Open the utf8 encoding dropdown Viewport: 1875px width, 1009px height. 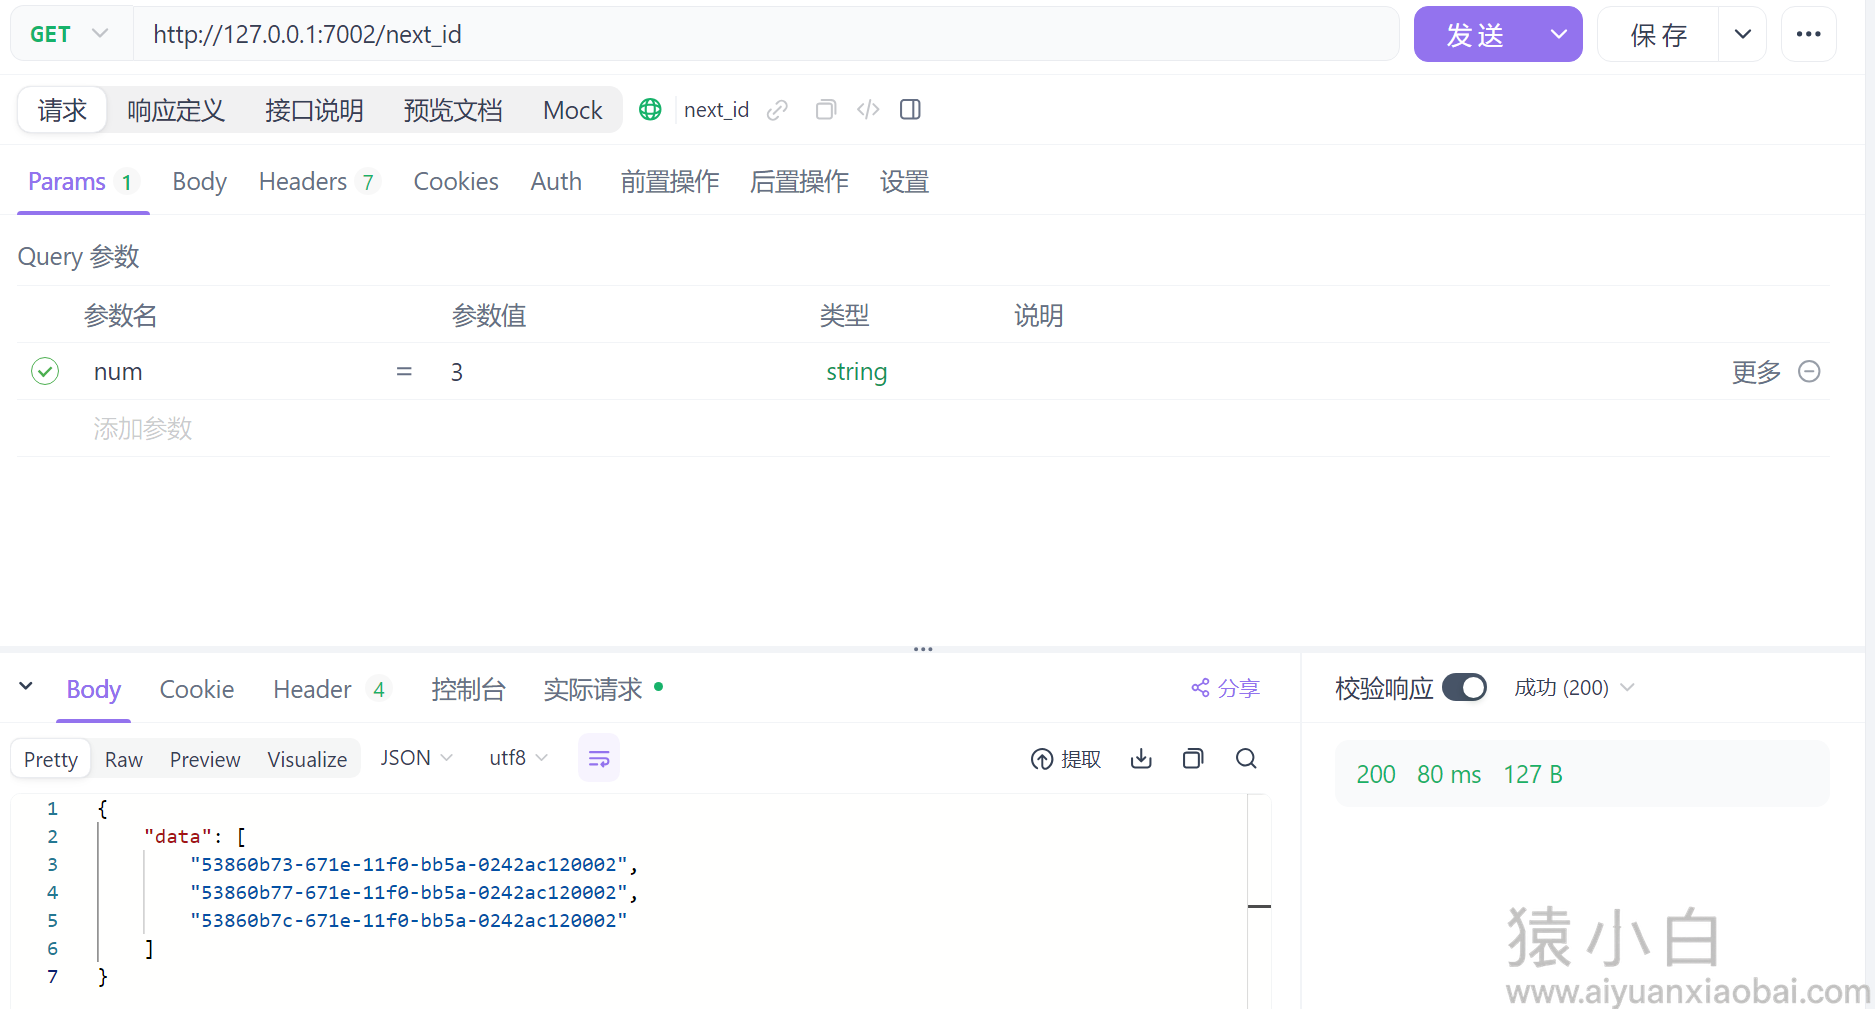(x=518, y=758)
